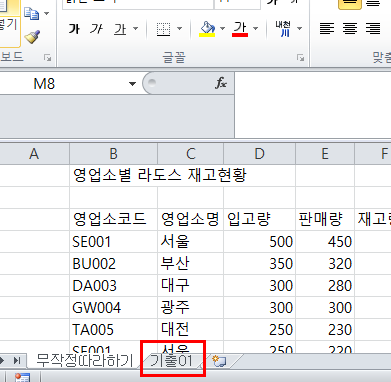Select the 영업소코드 header cell

pyautogui.click(x=113, y=219)
